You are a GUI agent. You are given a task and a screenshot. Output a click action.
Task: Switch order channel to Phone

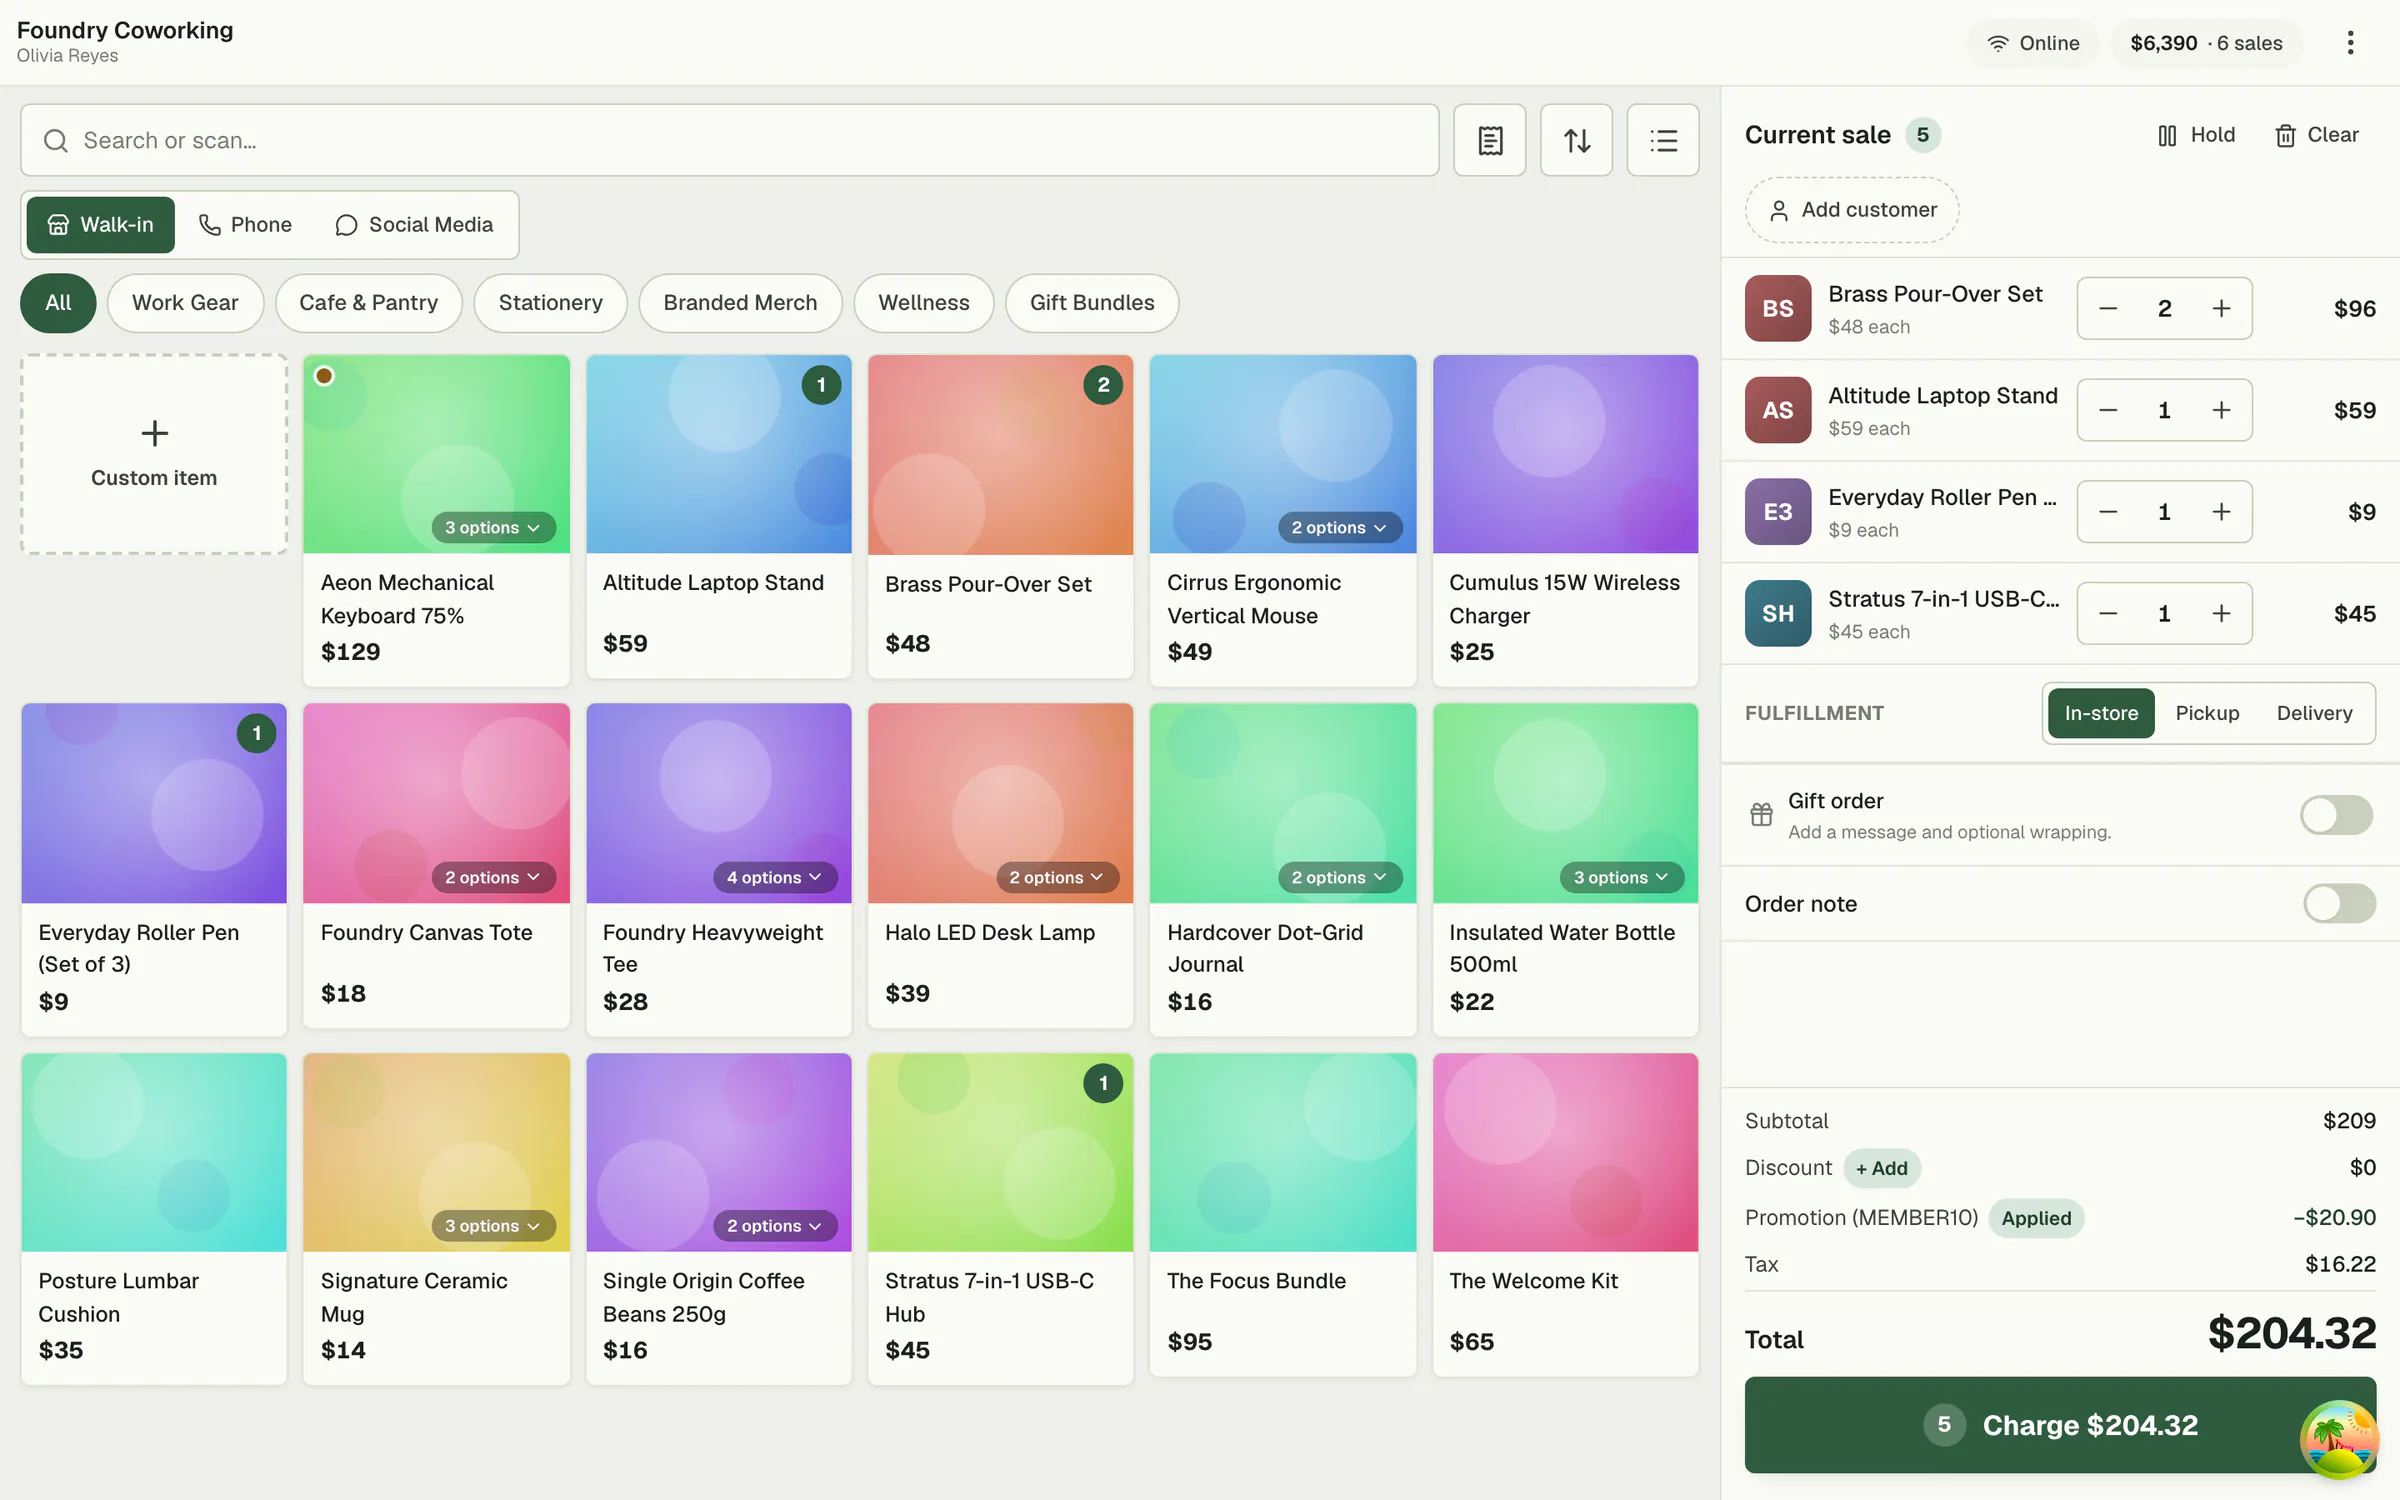(x=245, y=225)
